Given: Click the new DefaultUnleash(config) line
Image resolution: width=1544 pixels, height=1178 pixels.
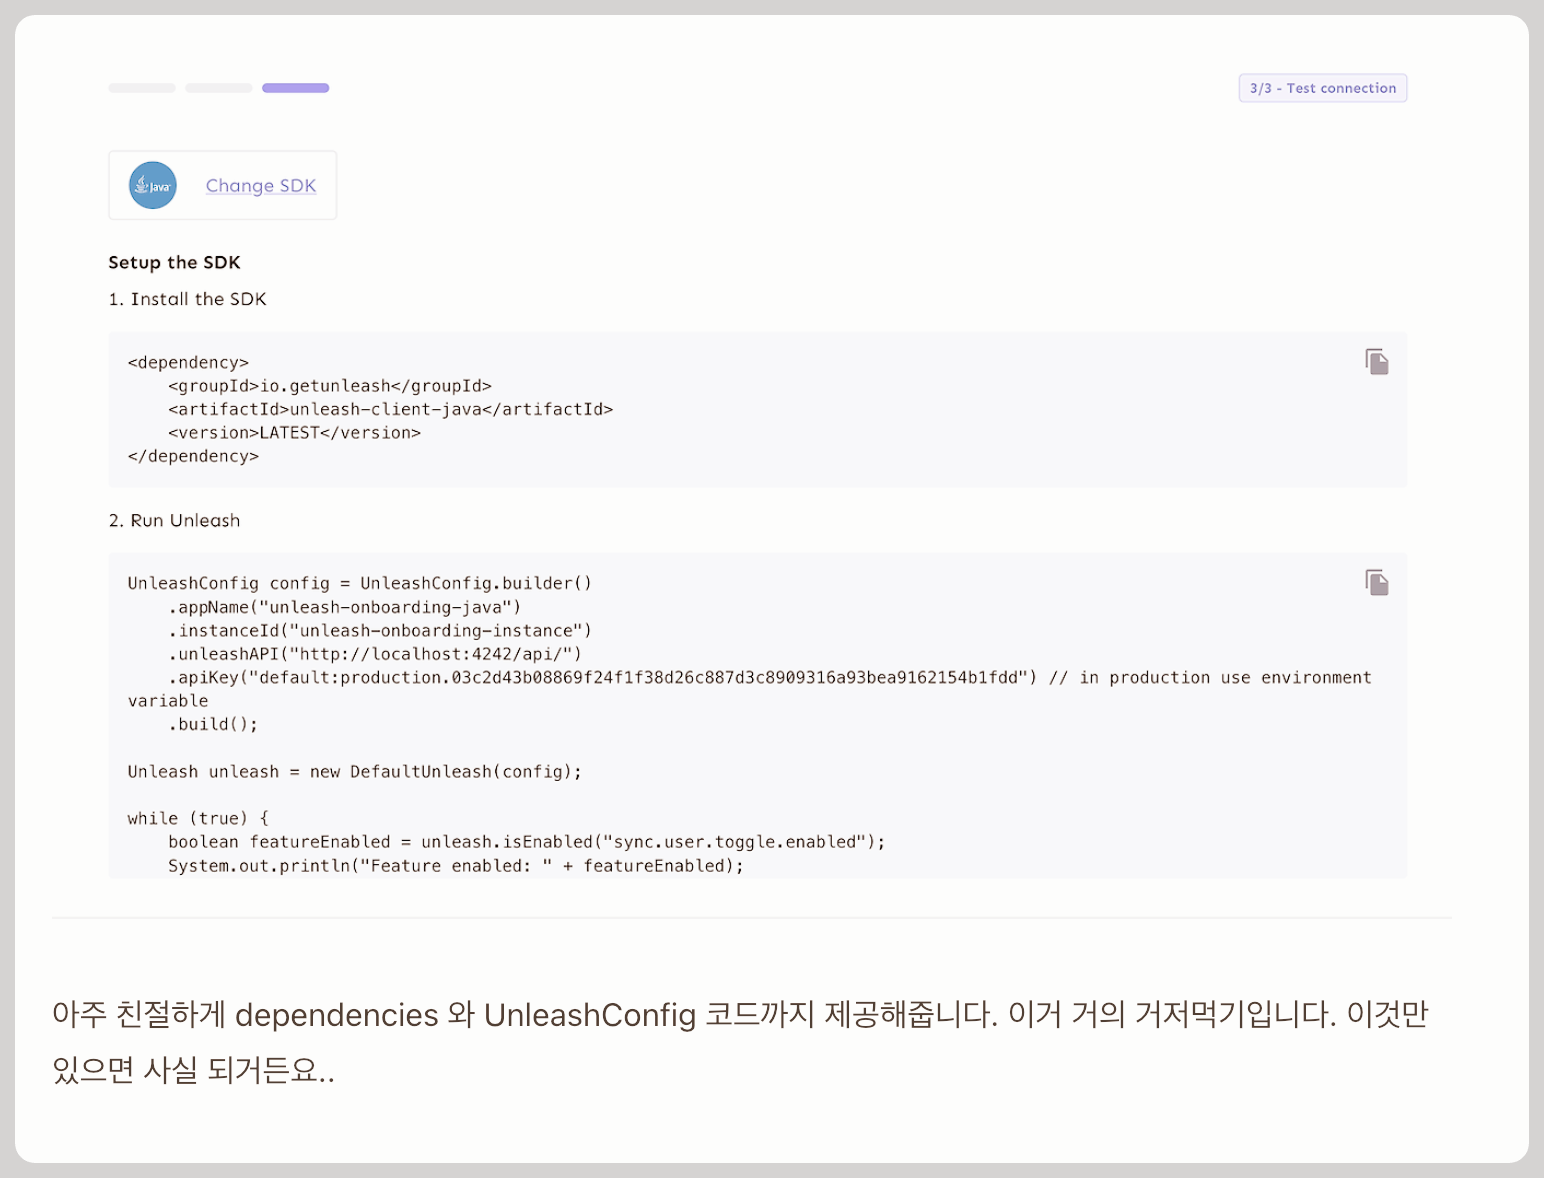Looking at the screenshot, I should tap(355, 772).
